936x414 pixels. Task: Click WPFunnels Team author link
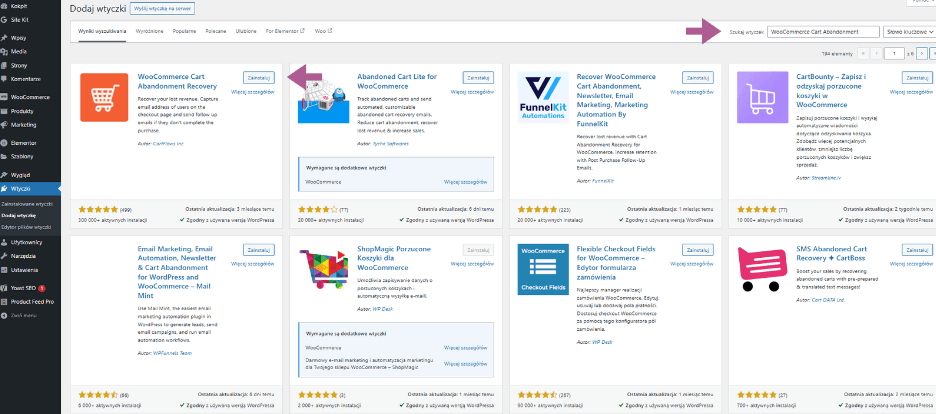tap(171, 353)
